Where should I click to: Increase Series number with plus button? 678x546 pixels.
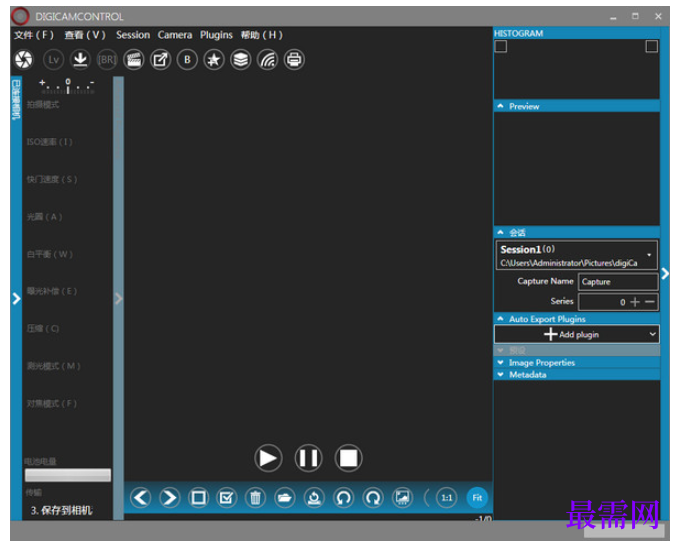635,302
